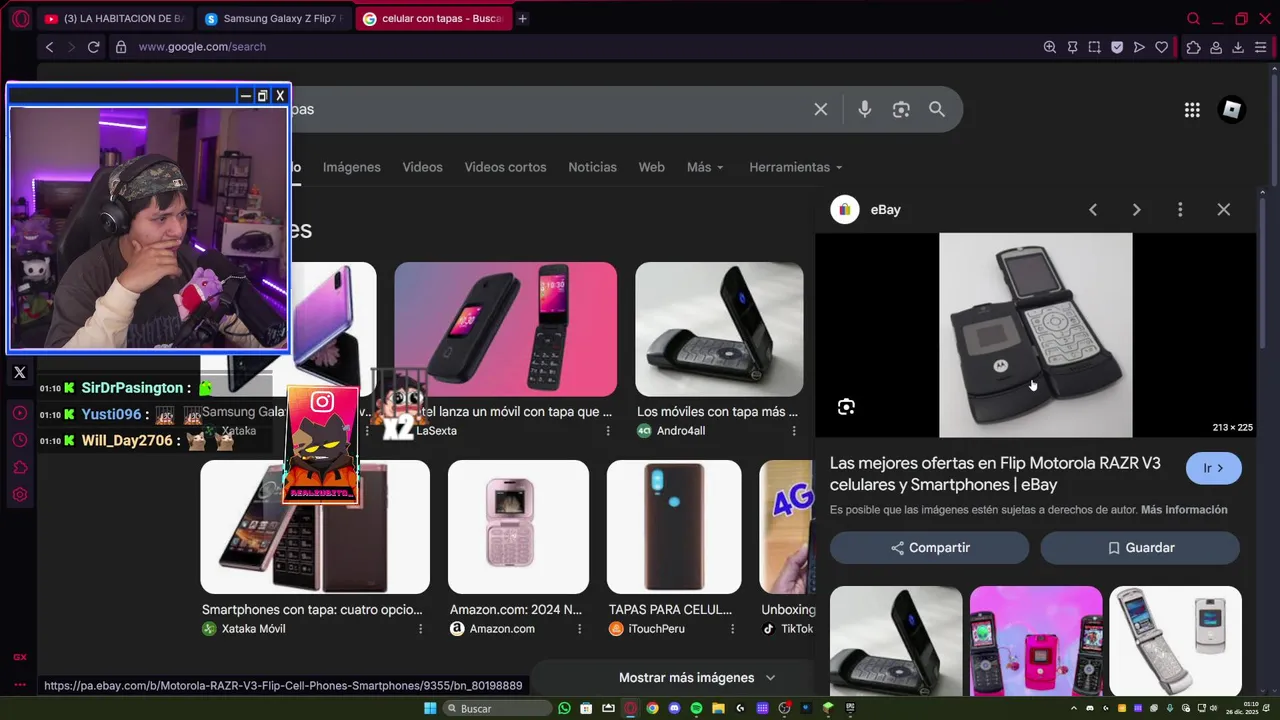Screen dimensions: 1280x720
Task: Switch to the Videos cortos tab
Action: (x=505, y=167)
